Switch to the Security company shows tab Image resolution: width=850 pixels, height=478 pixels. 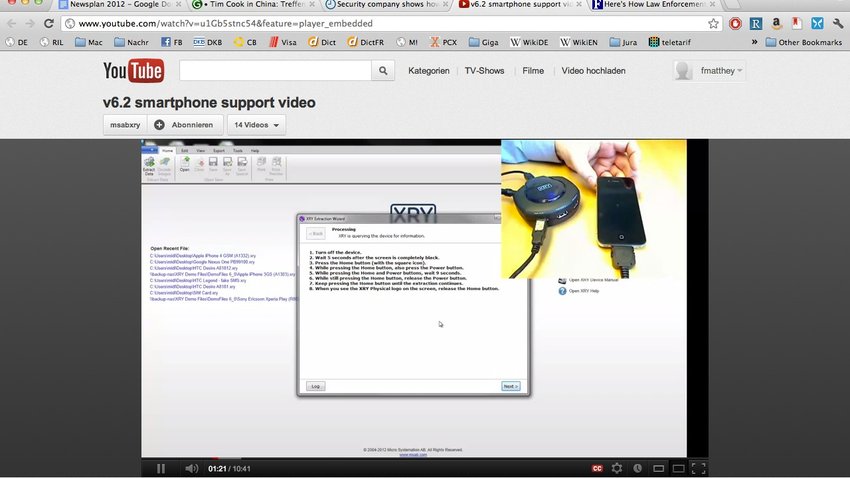pos(387,5)
